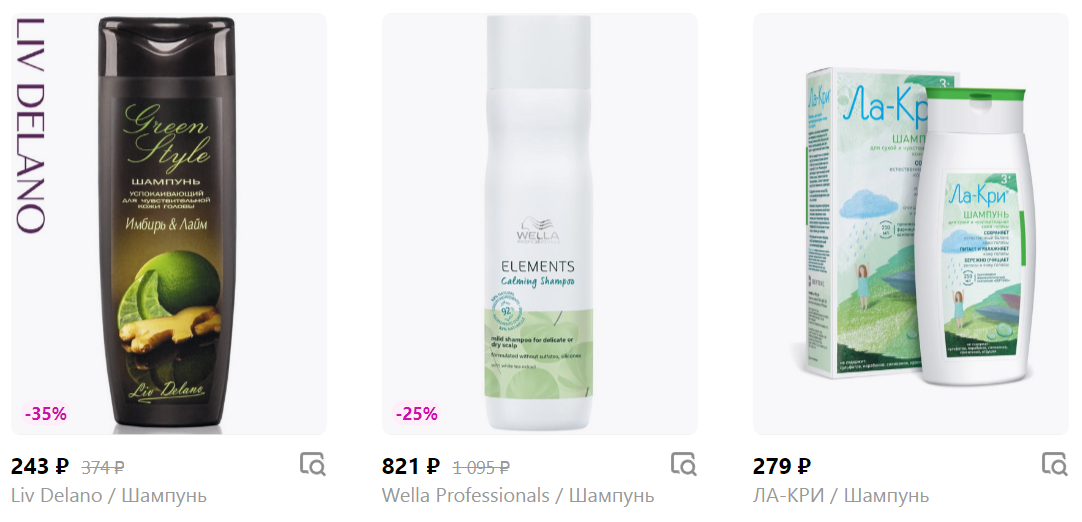Click the 821 ₽ price
This screenshot has height=522, width=1082.
pyautogui.click(x=411, y=467)
